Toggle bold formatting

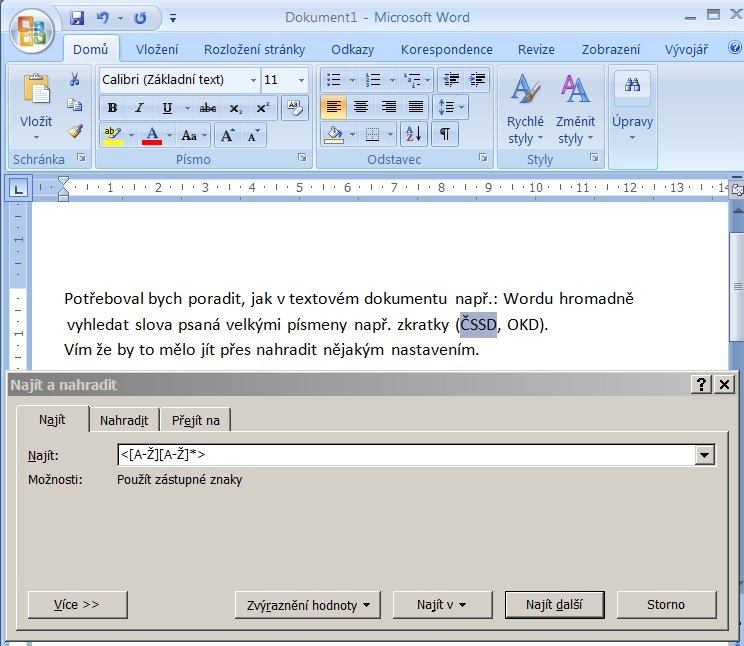coord(112,108)
